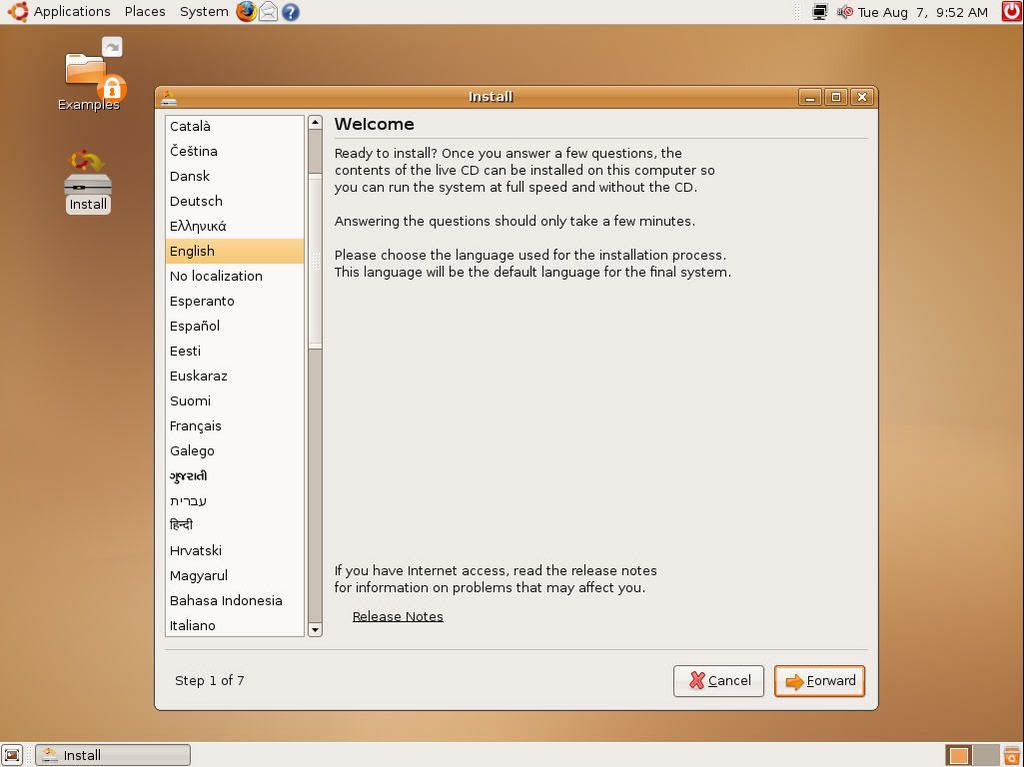
Task: Open the blue Help icon in top panel
Action: point(291,12)
